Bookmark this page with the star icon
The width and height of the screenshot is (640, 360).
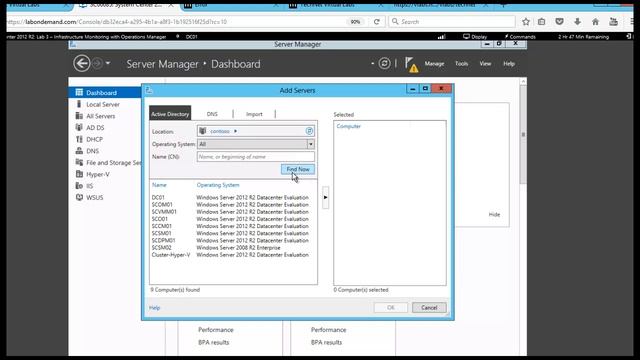pos(526,22)
